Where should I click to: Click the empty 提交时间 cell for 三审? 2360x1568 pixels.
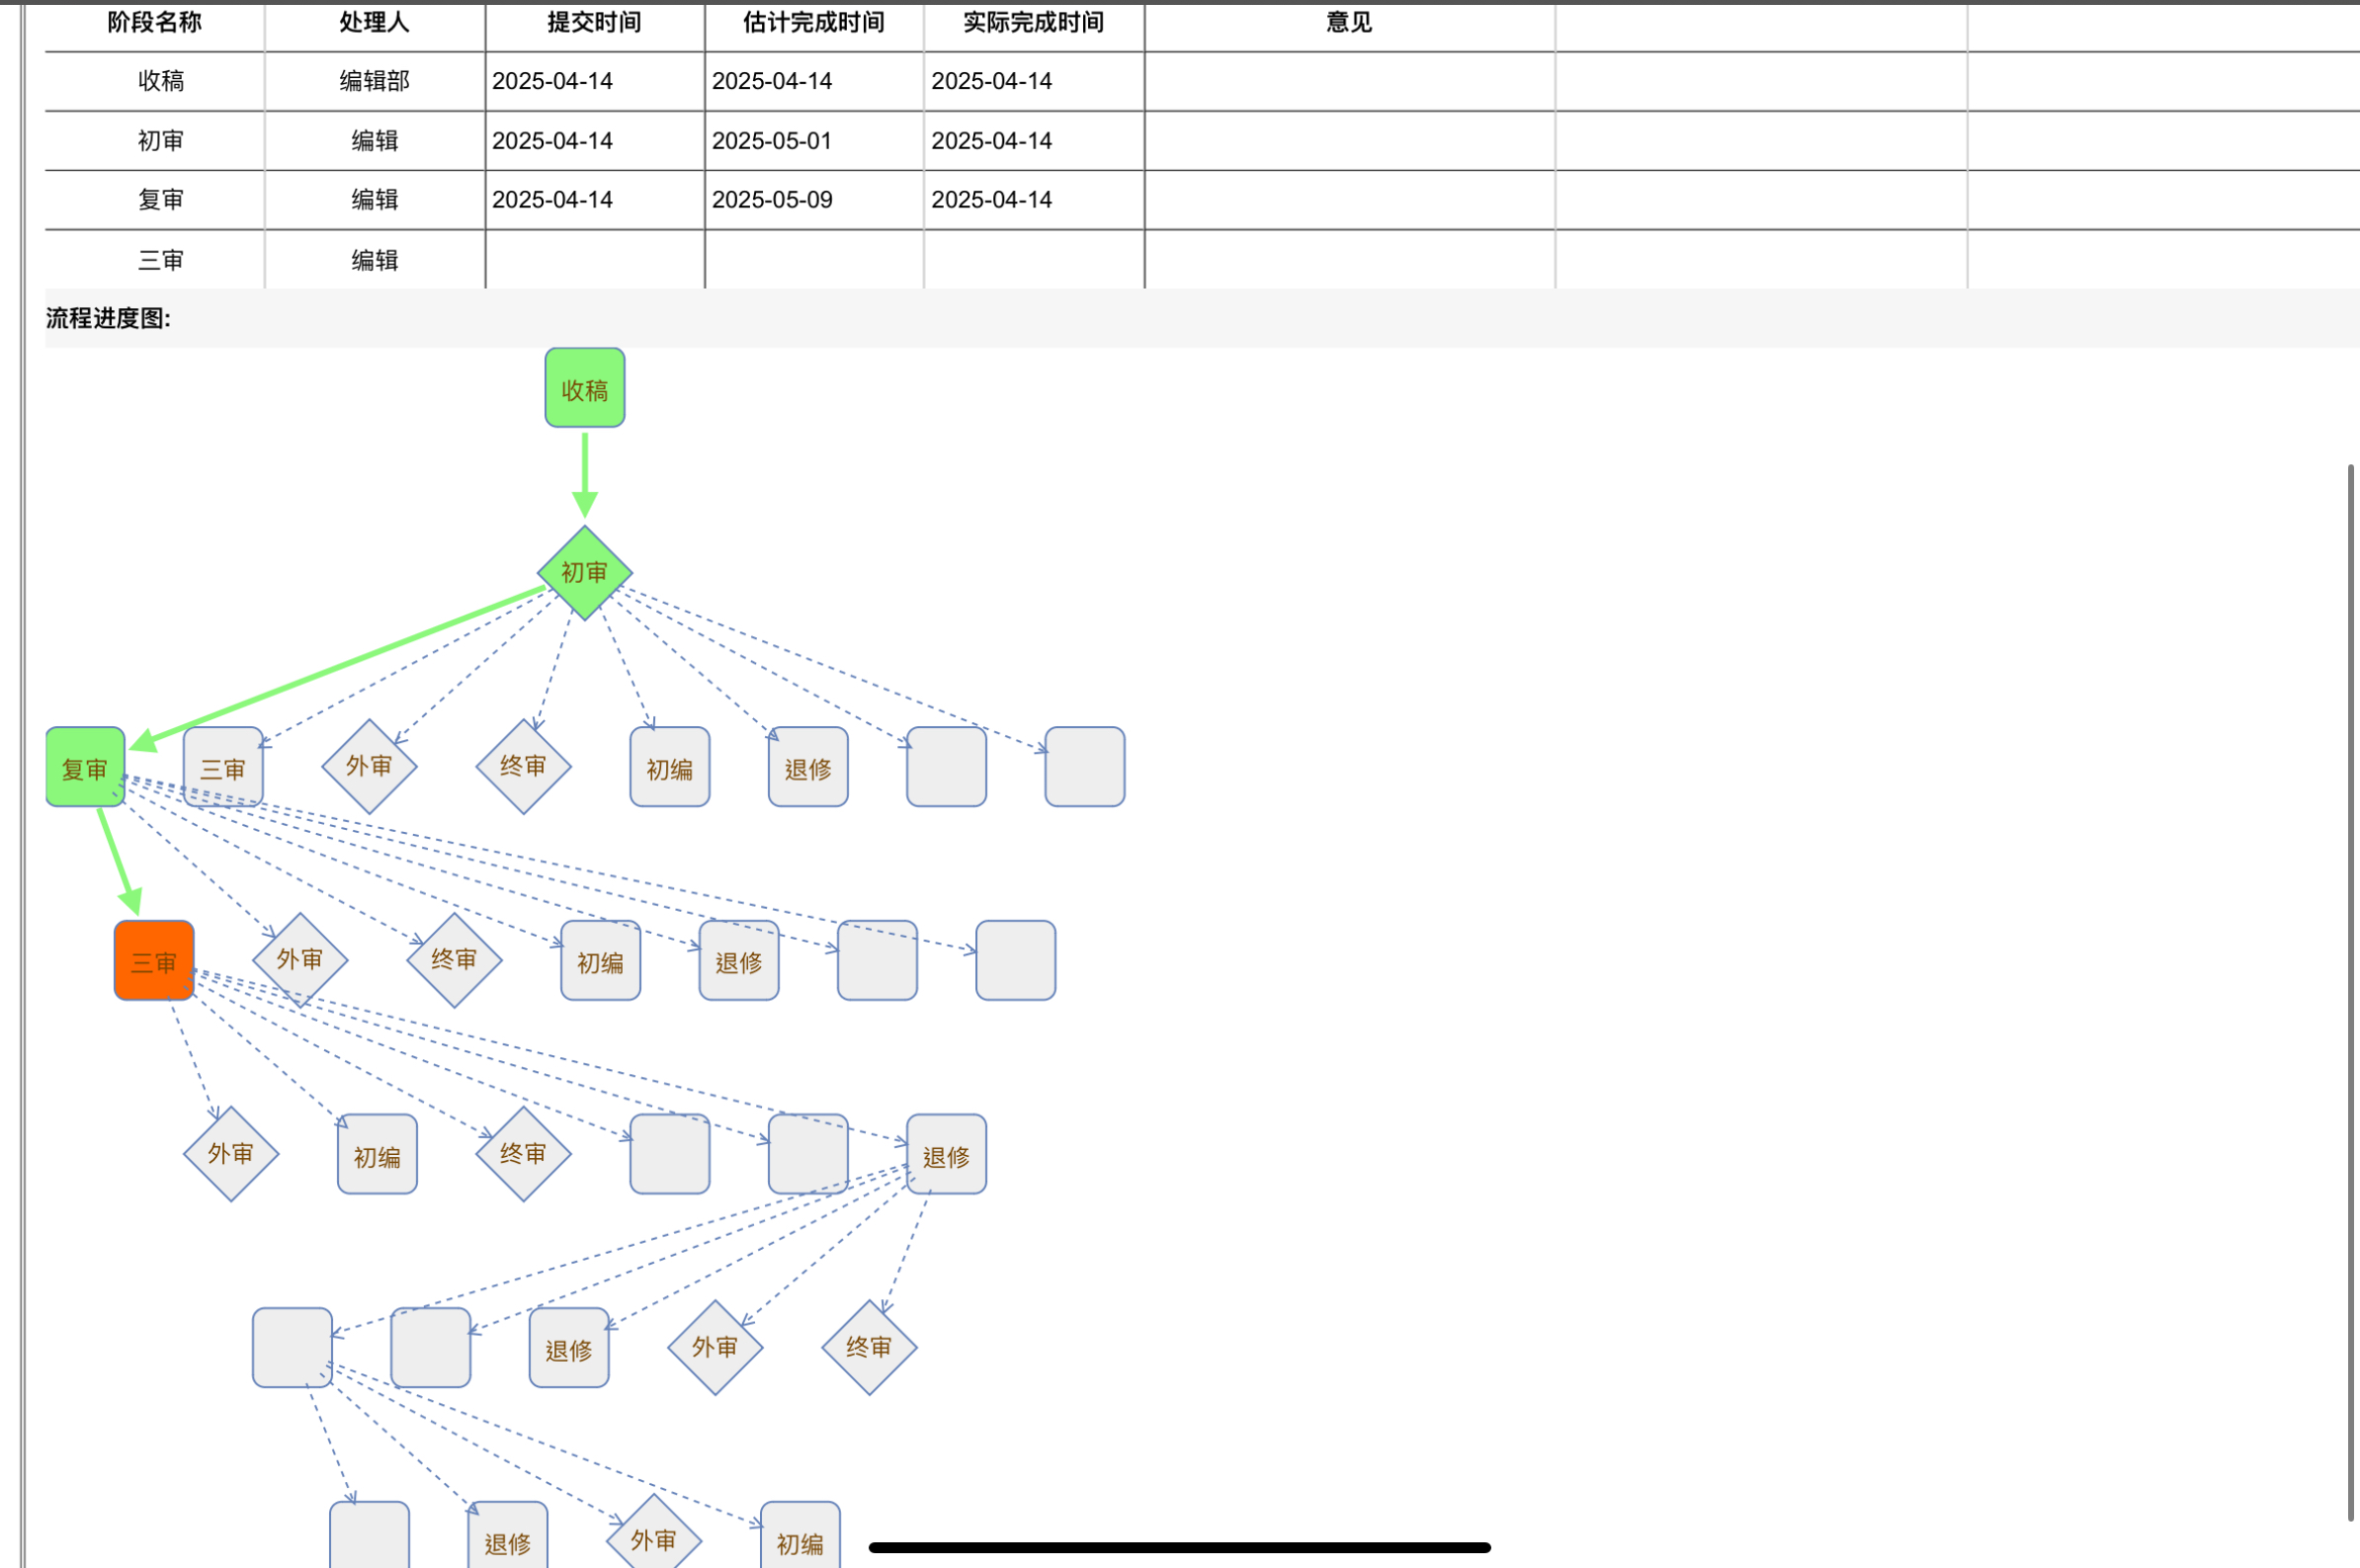[594, 260]
